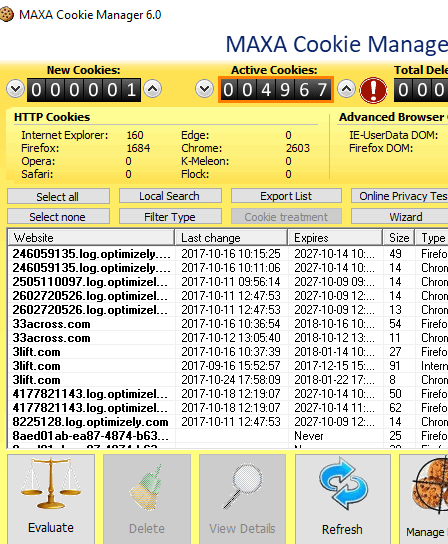
Task: Sort list by Website column header
Action: point(91,238)
